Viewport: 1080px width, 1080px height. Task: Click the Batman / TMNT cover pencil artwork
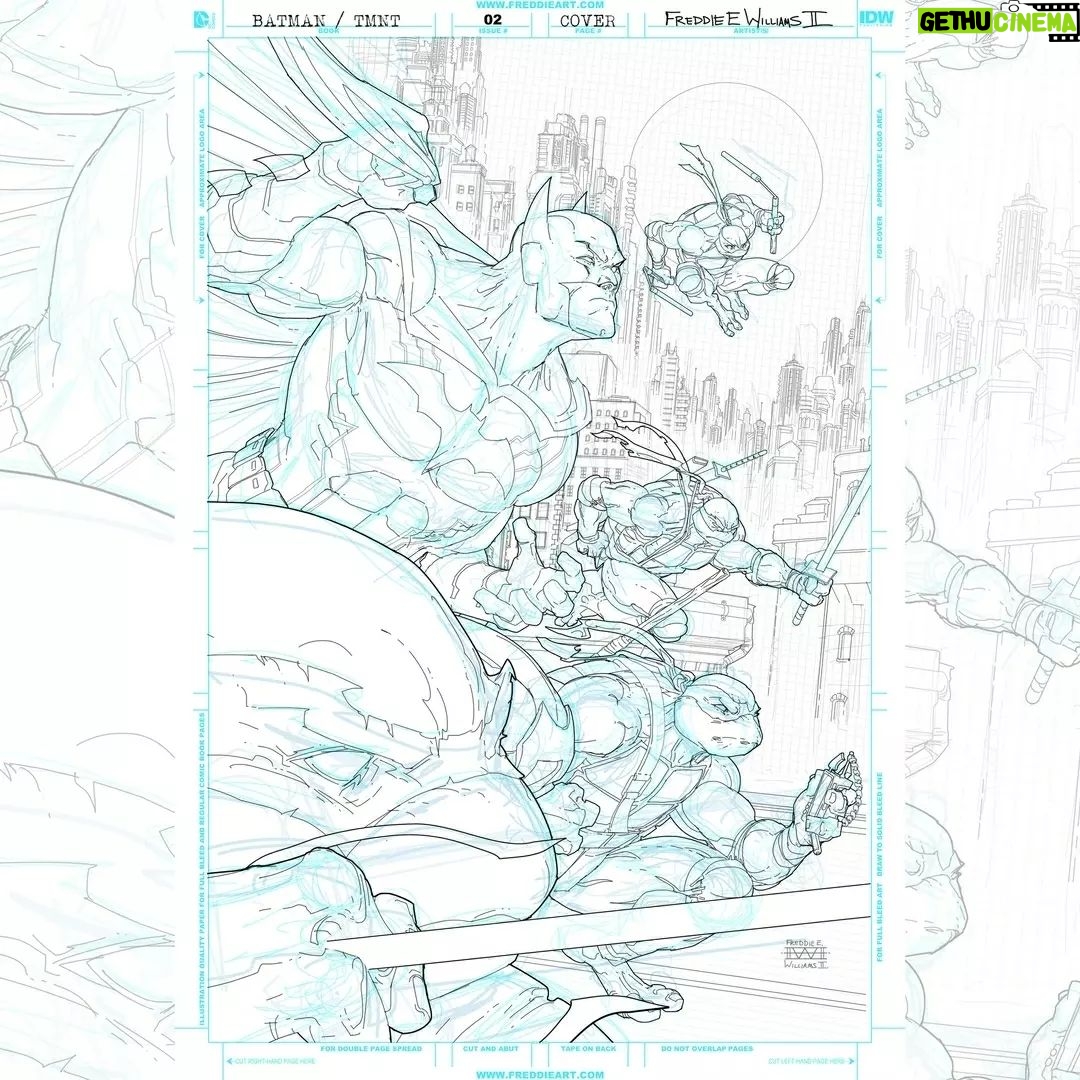(539, 539)
